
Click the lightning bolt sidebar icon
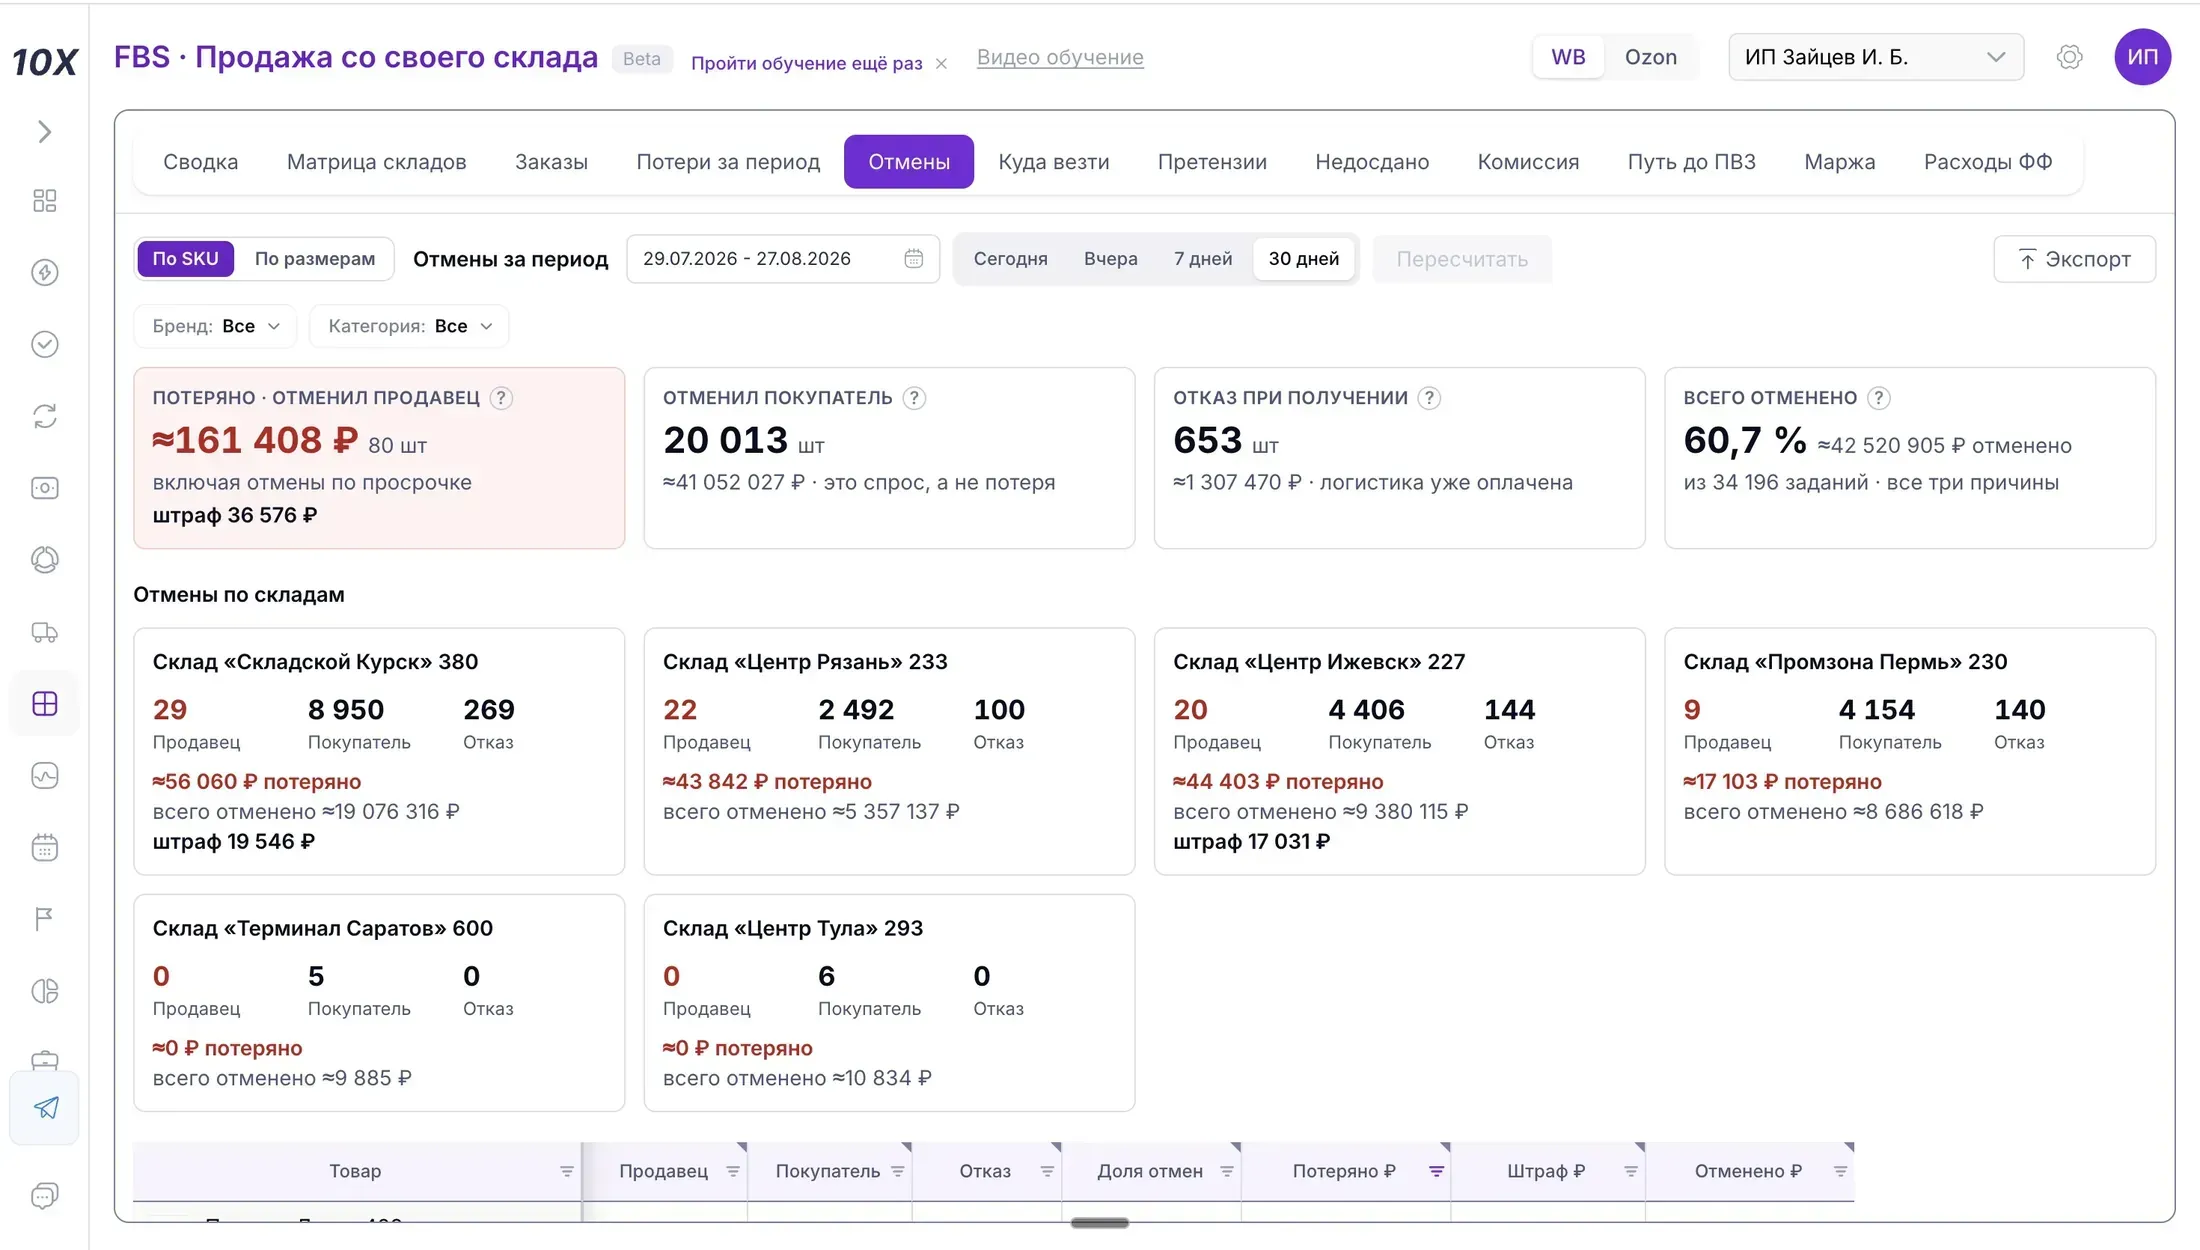point(44,272)
